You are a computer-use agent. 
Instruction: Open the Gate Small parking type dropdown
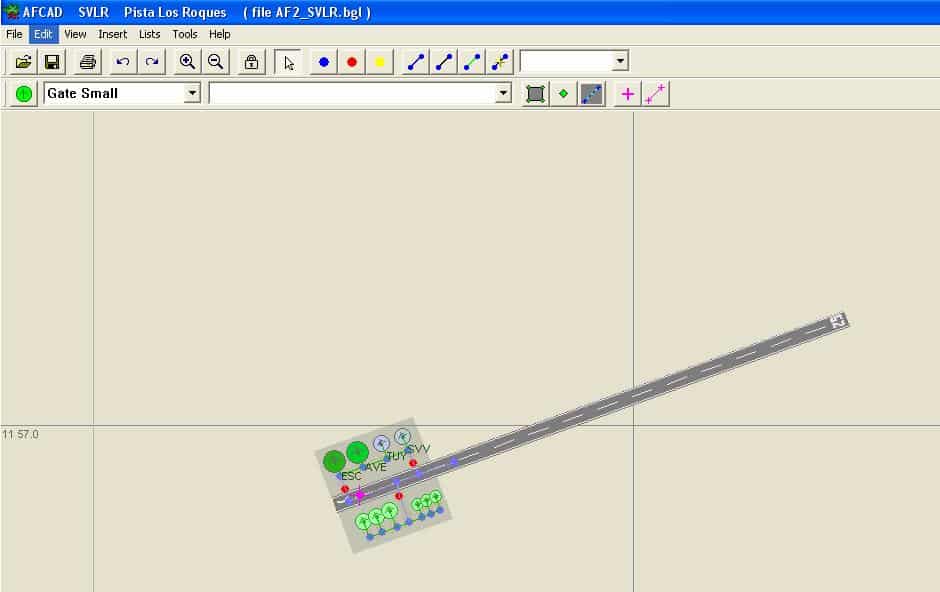tap(192, 94)
